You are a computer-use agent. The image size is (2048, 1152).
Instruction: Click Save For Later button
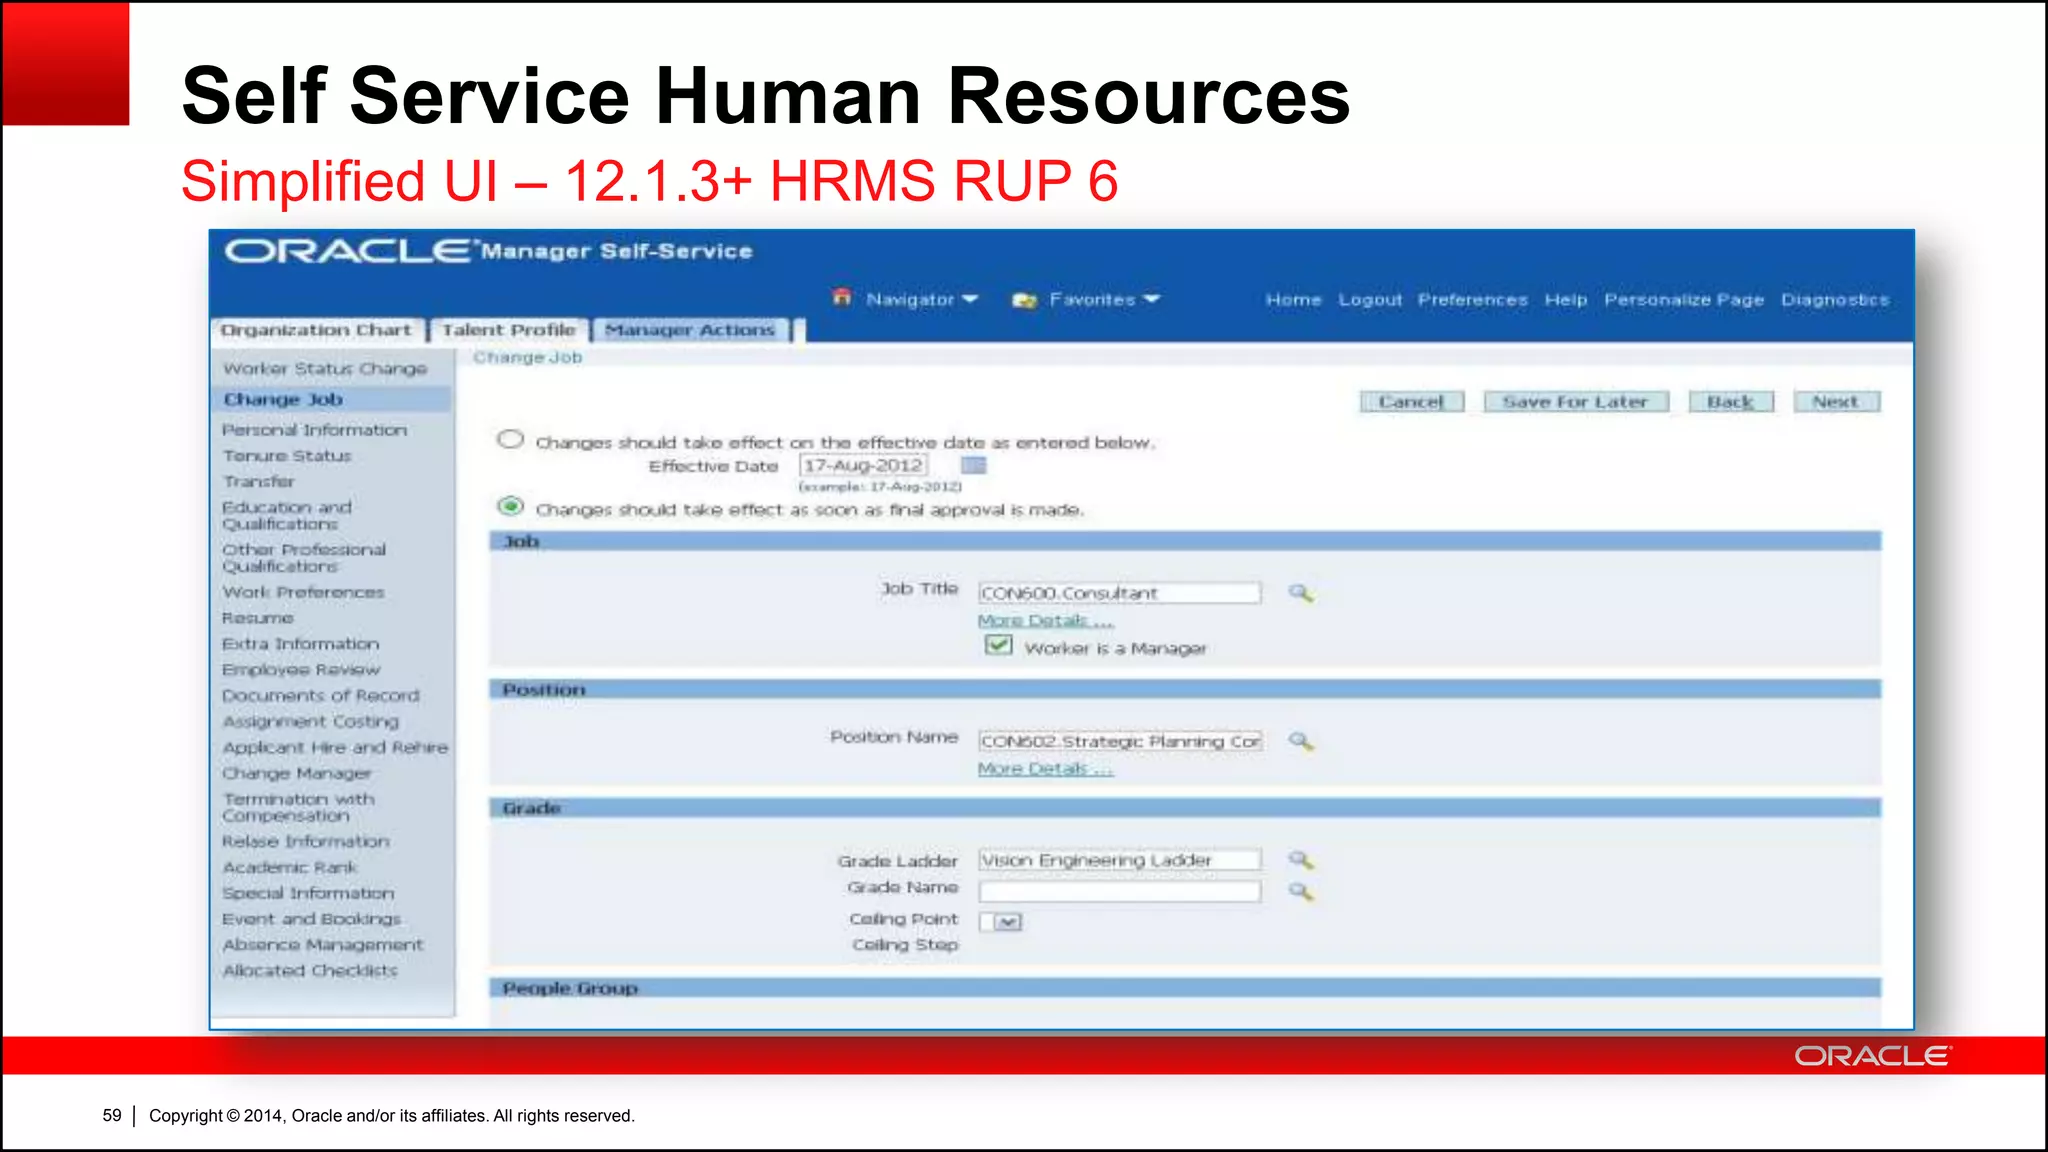[x=1575, y=402]
